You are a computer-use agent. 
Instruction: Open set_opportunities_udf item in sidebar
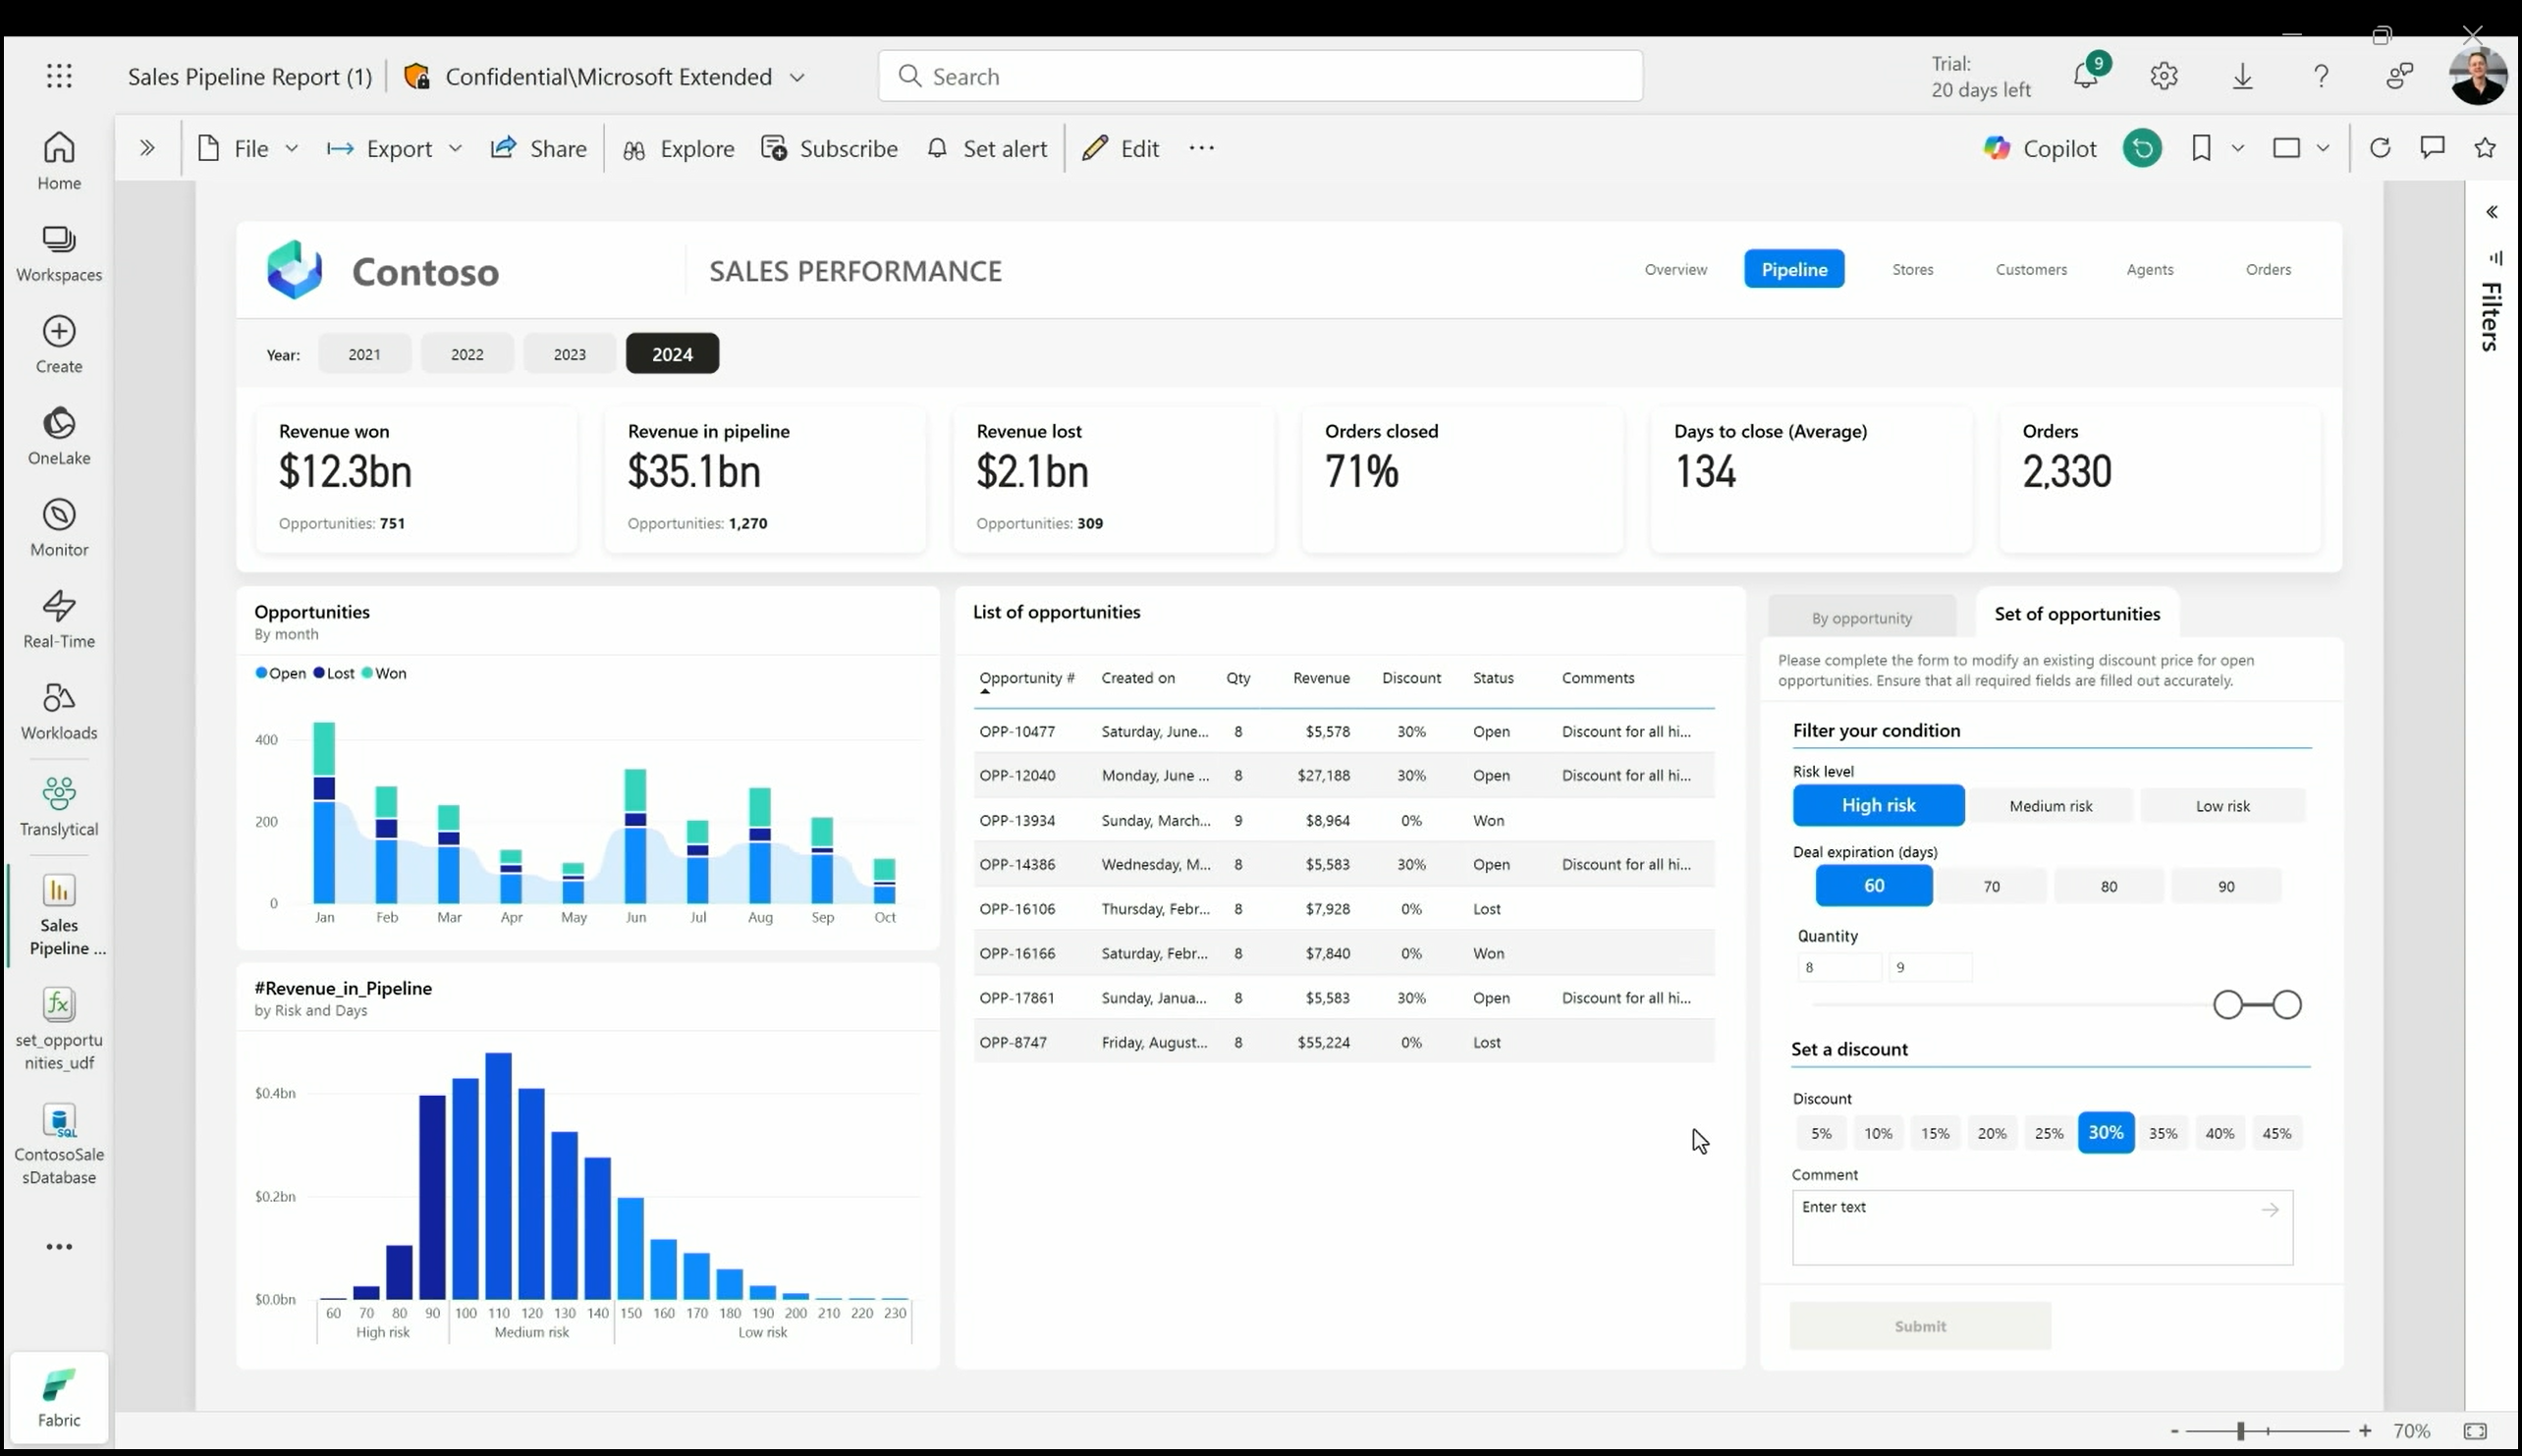point(59,1029)
